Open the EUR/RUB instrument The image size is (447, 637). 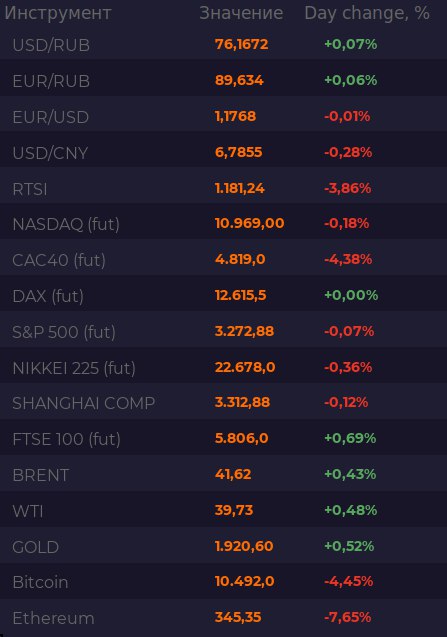(51, 81)
